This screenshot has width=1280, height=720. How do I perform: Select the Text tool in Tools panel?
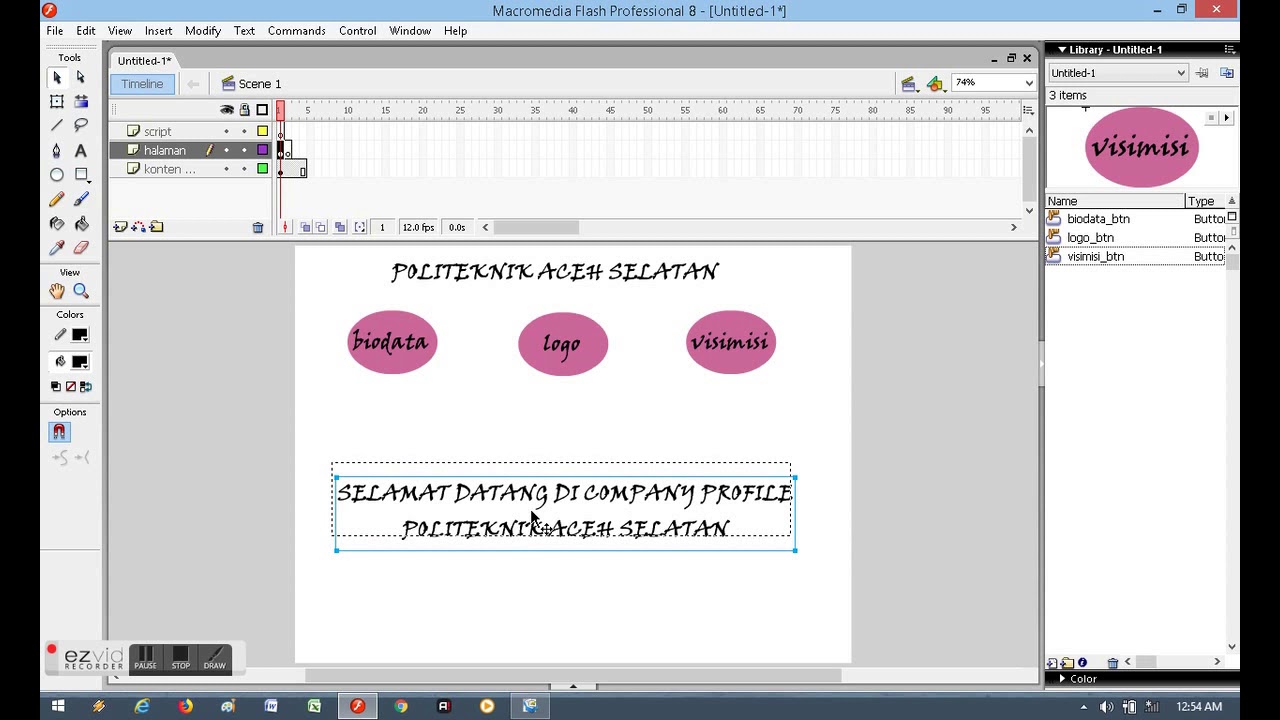(81, 150)
